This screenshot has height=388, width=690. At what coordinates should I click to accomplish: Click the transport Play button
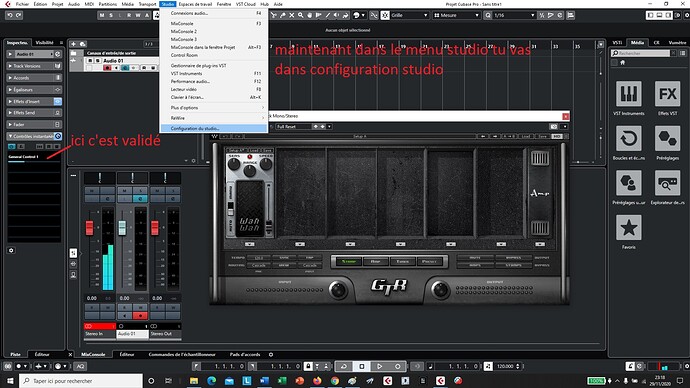click(379, 366)
